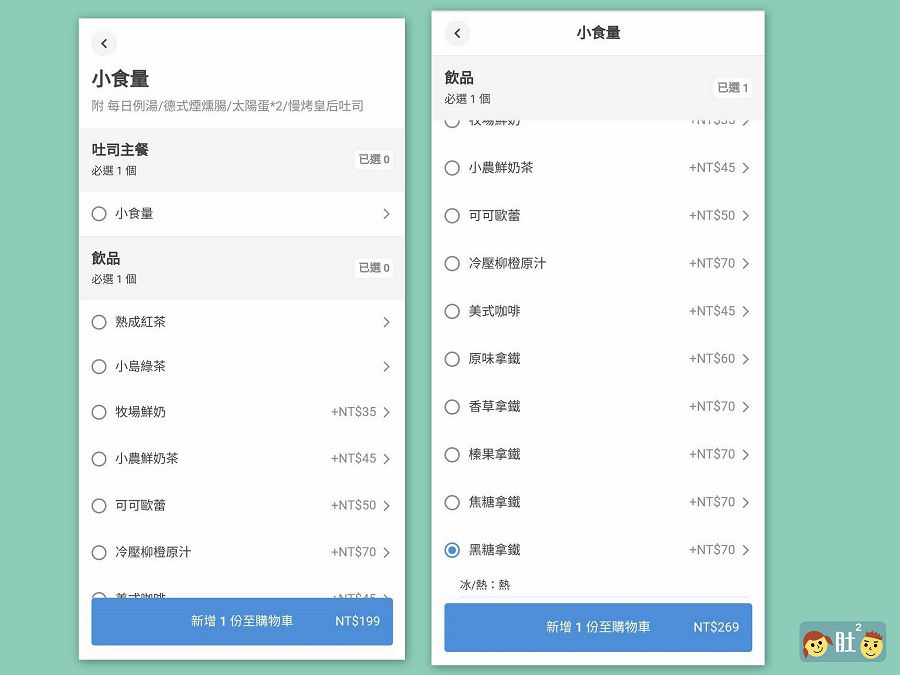Choose 香草拿鐵 radio option
This screenshot has width=900, height=675.
452,407
